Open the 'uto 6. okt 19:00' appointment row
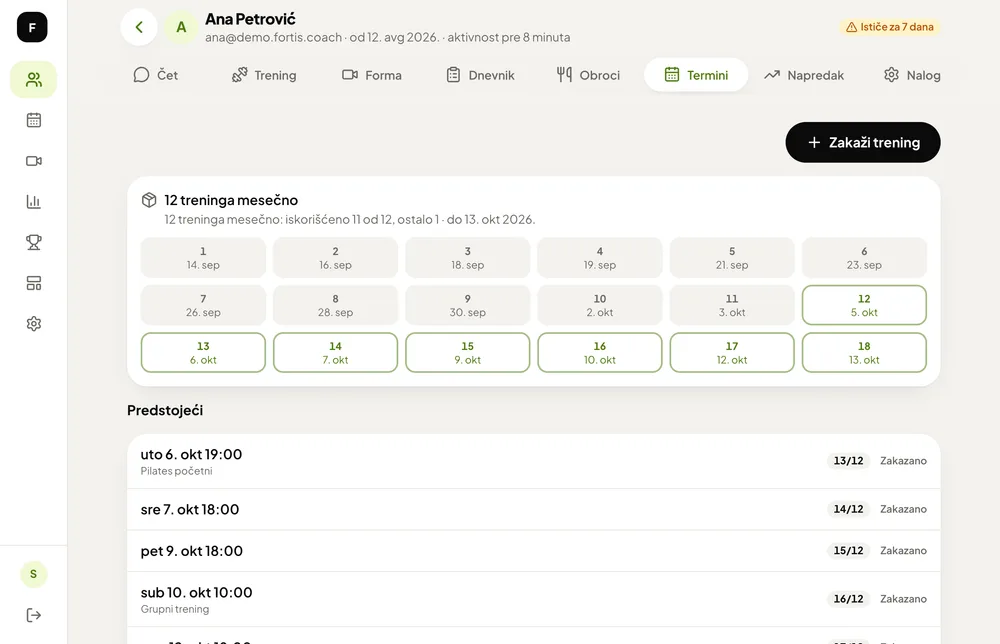 (x=534, y=462)
